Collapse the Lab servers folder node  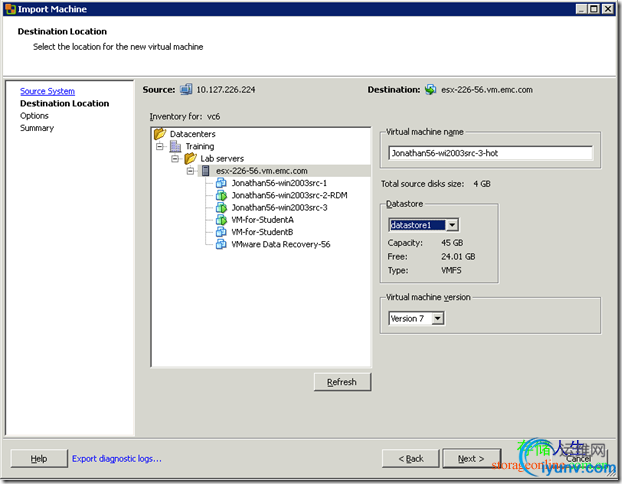175,159
